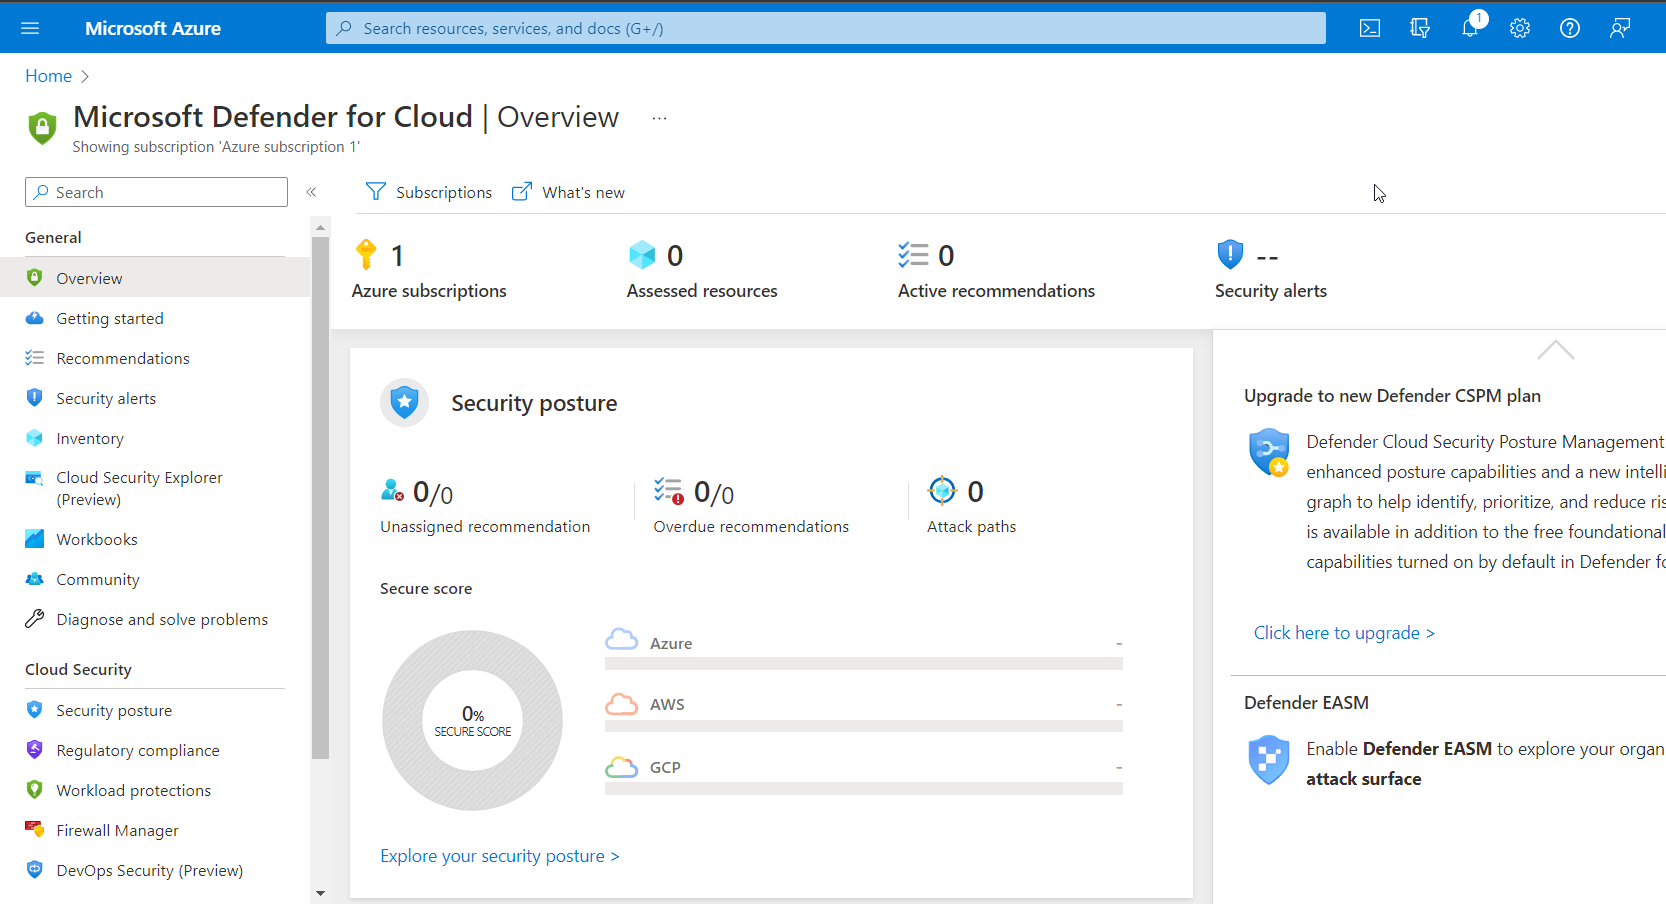Click the Active recommendations checklist icon
This screenshot has width=1666, height=904.
click(x=913, y=255)
